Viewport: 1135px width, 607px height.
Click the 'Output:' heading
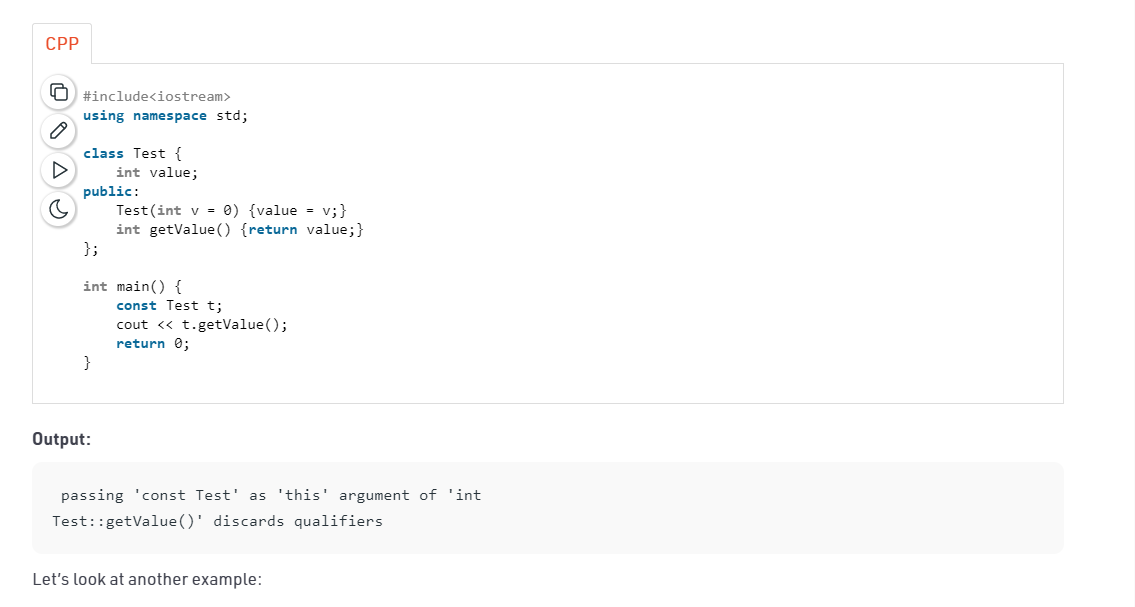62,439
